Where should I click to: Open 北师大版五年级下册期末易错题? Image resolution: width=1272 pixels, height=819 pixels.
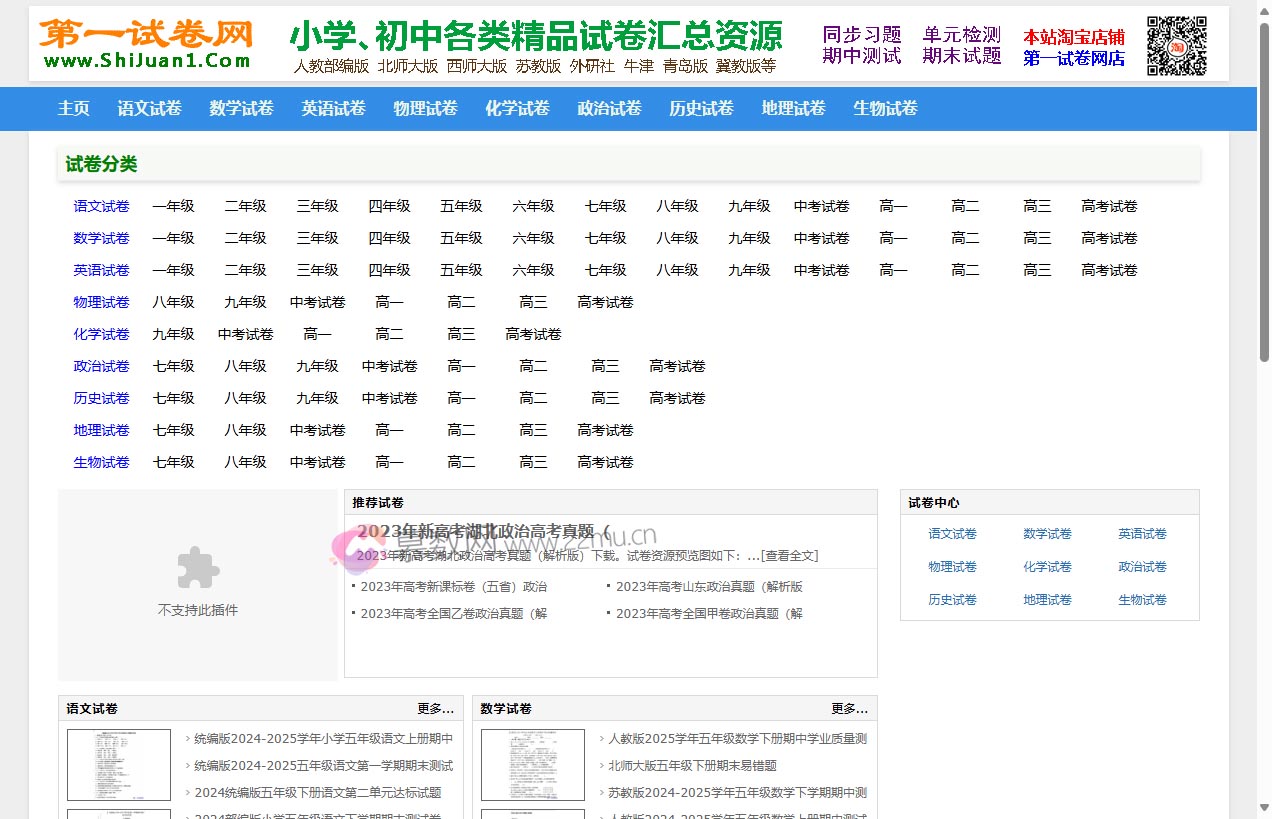click(x=697, y=765)
